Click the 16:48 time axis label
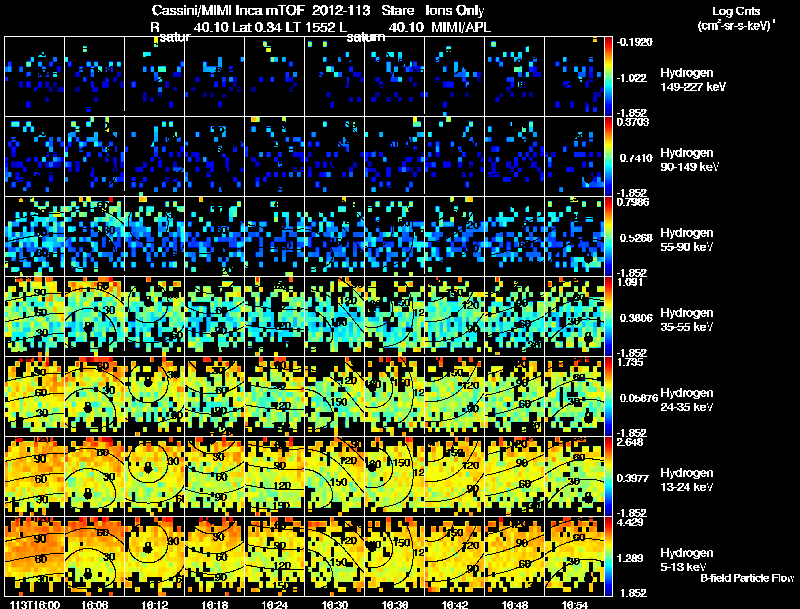This screenshot has width=800, height=609. 514,604
